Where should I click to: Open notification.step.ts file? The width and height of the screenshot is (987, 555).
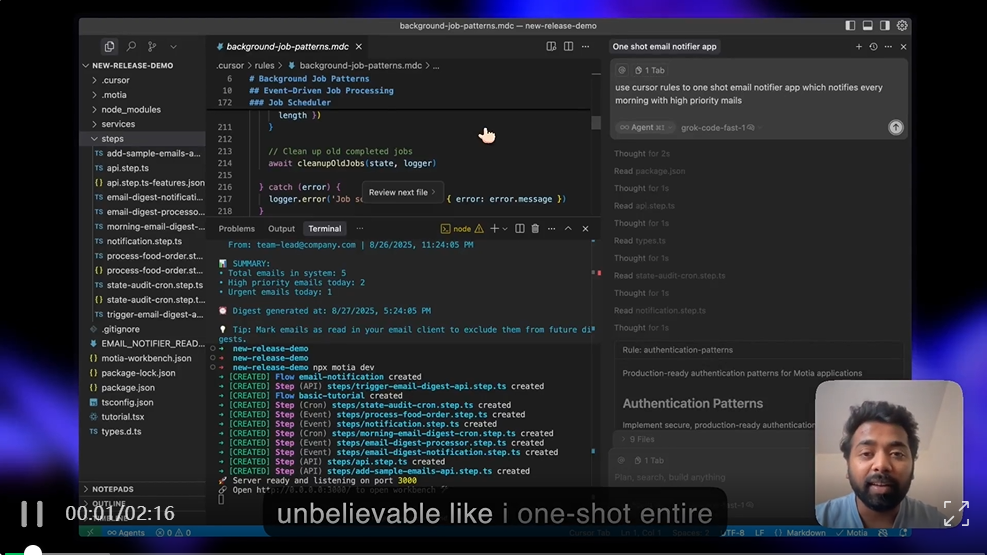point(144,241)
